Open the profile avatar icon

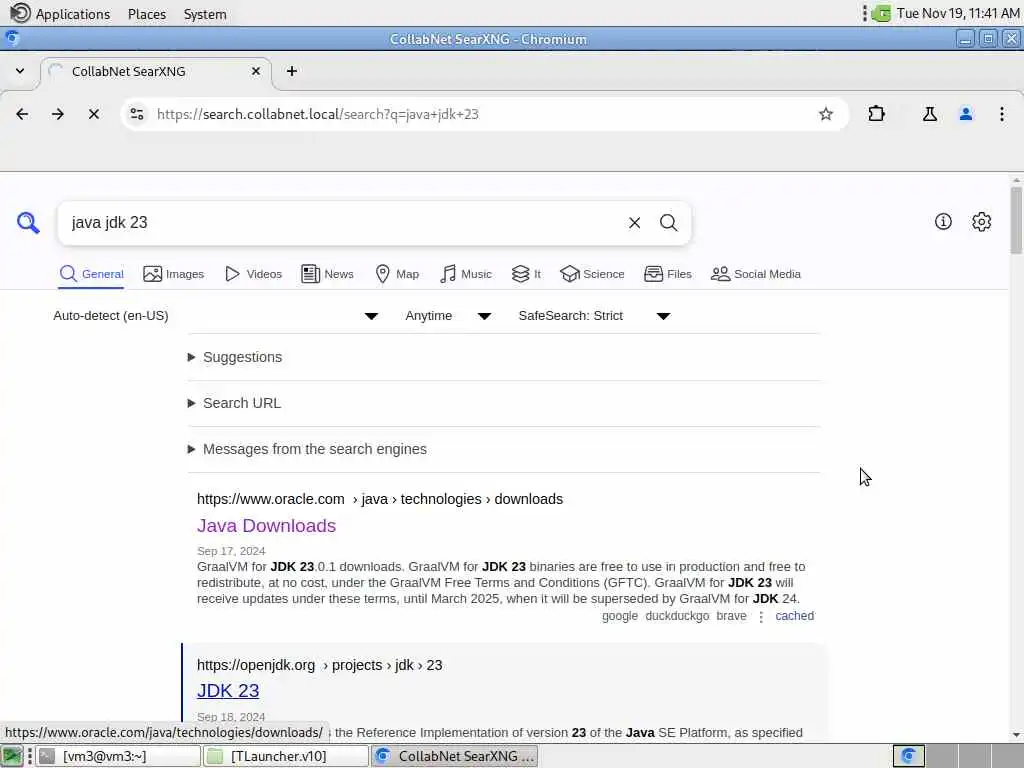coord(966,114)
